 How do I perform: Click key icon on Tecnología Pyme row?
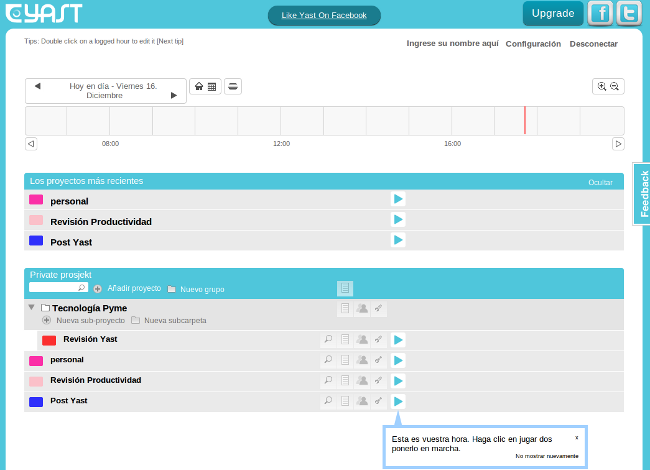[x=379, y=309]
